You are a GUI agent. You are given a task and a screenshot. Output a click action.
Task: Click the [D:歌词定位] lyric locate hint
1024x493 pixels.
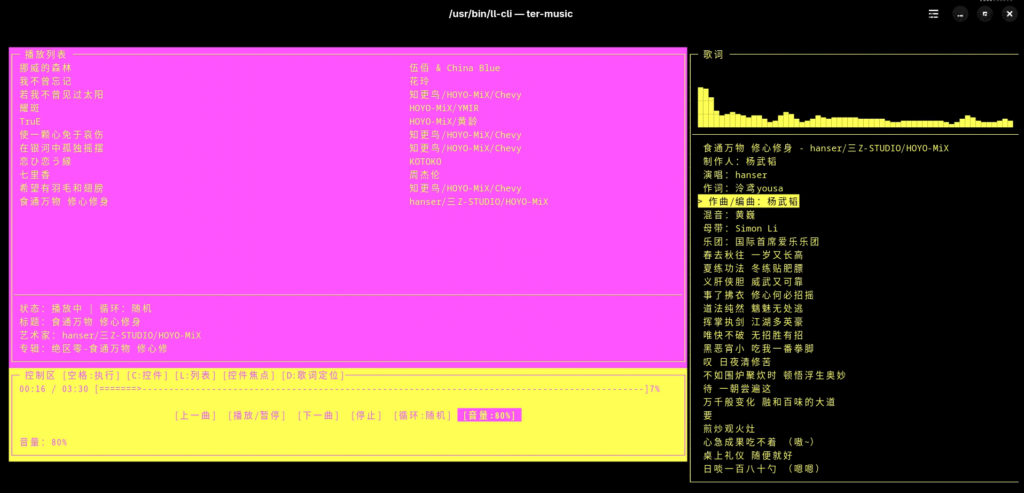point(313,375)
